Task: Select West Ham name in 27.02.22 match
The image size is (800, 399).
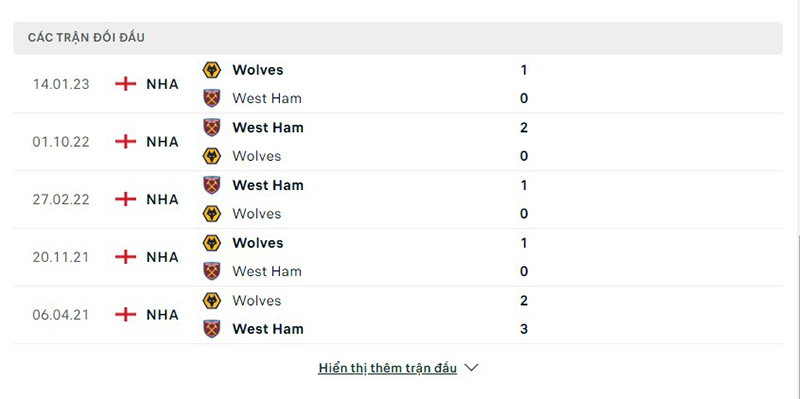Action: 268,185
